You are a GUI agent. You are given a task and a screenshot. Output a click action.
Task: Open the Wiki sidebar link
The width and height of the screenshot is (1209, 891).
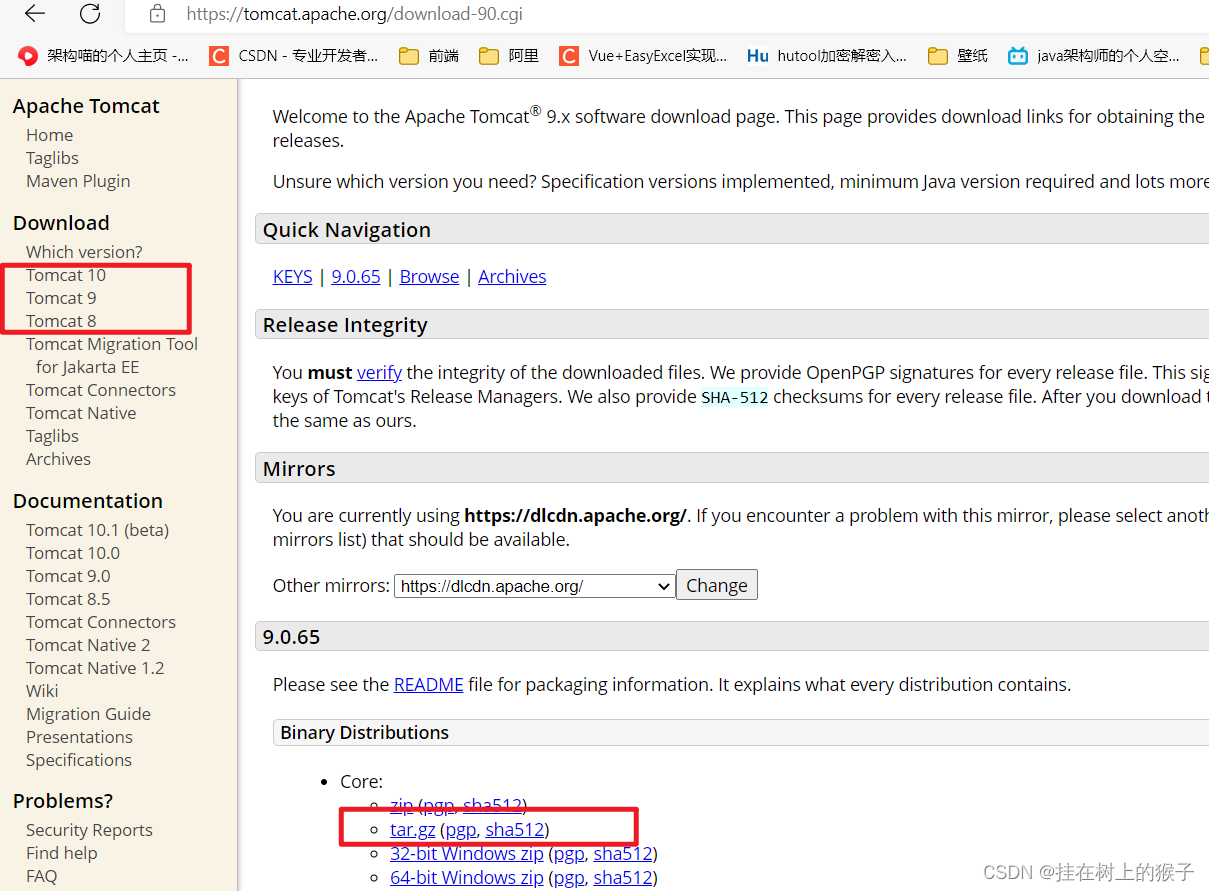pyautogui.click(x=42, y=691)
